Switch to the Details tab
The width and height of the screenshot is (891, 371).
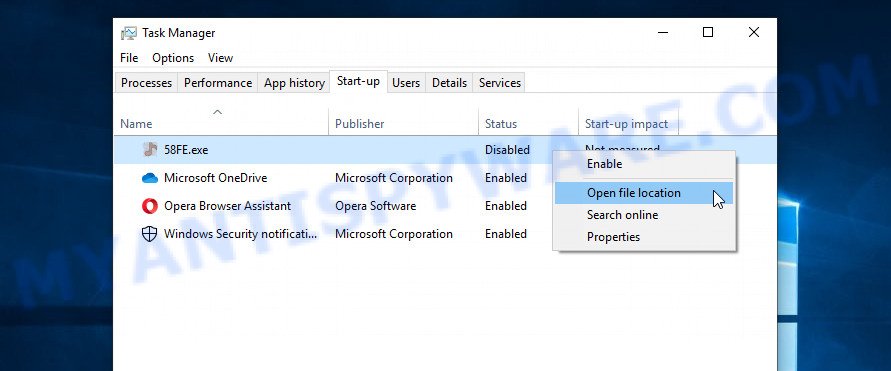tap(449, 83)
